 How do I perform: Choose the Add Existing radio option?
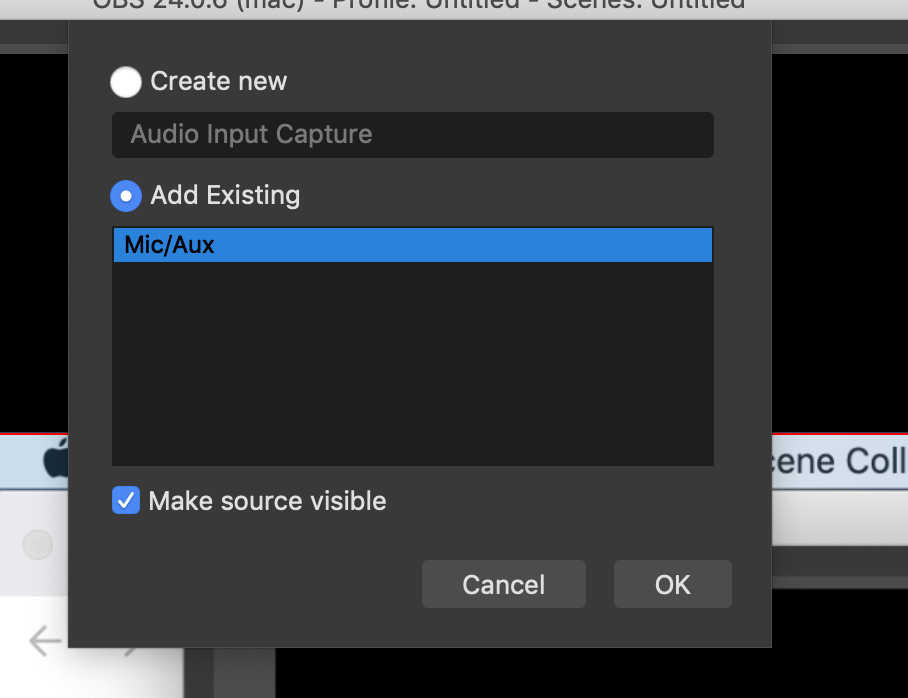point(126,195)
